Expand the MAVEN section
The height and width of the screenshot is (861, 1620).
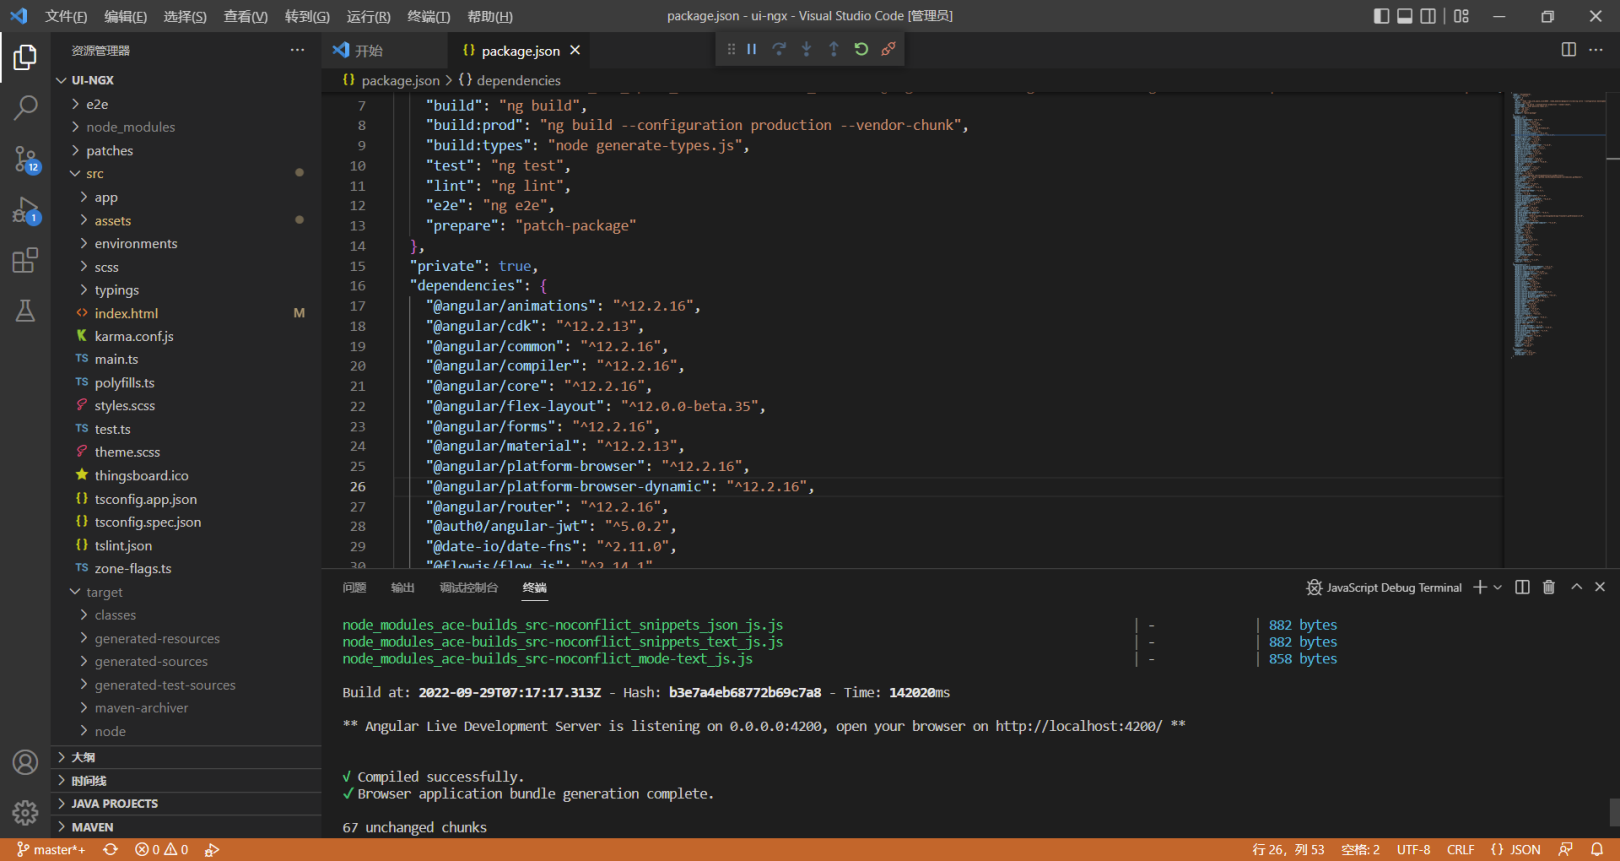pyautogui.click(x=186, y=827)
